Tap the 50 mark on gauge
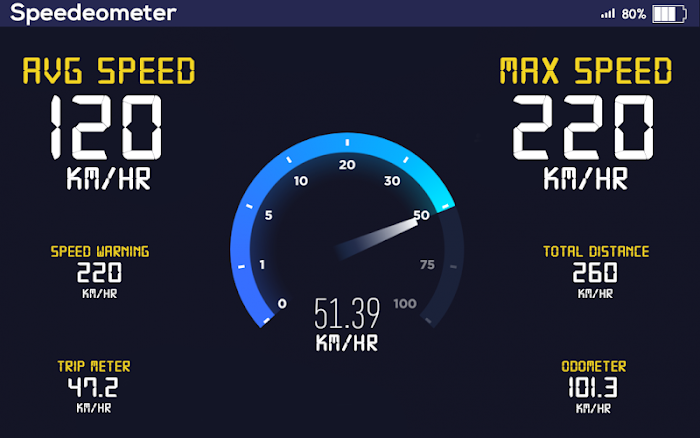The image size is (700, 438). pos(421,215)
